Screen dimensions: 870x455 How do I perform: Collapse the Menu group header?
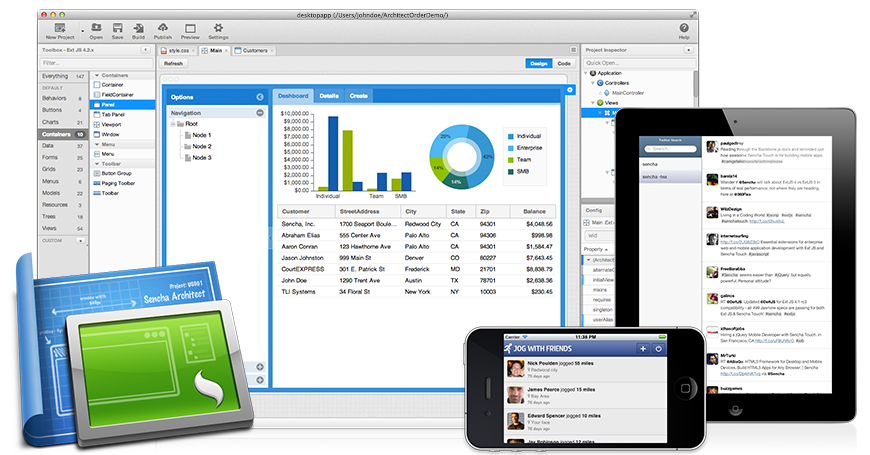[123, 144]
